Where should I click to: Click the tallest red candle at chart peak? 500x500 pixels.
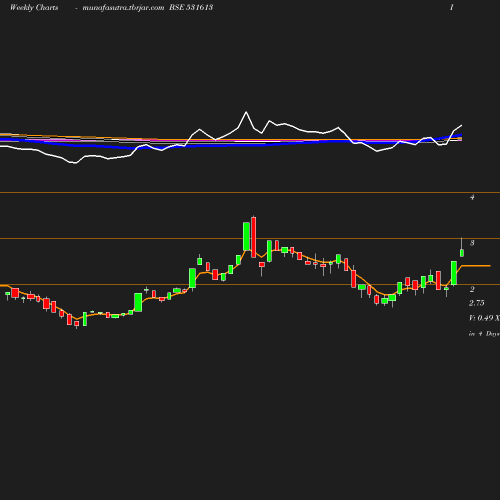[254, 237]
